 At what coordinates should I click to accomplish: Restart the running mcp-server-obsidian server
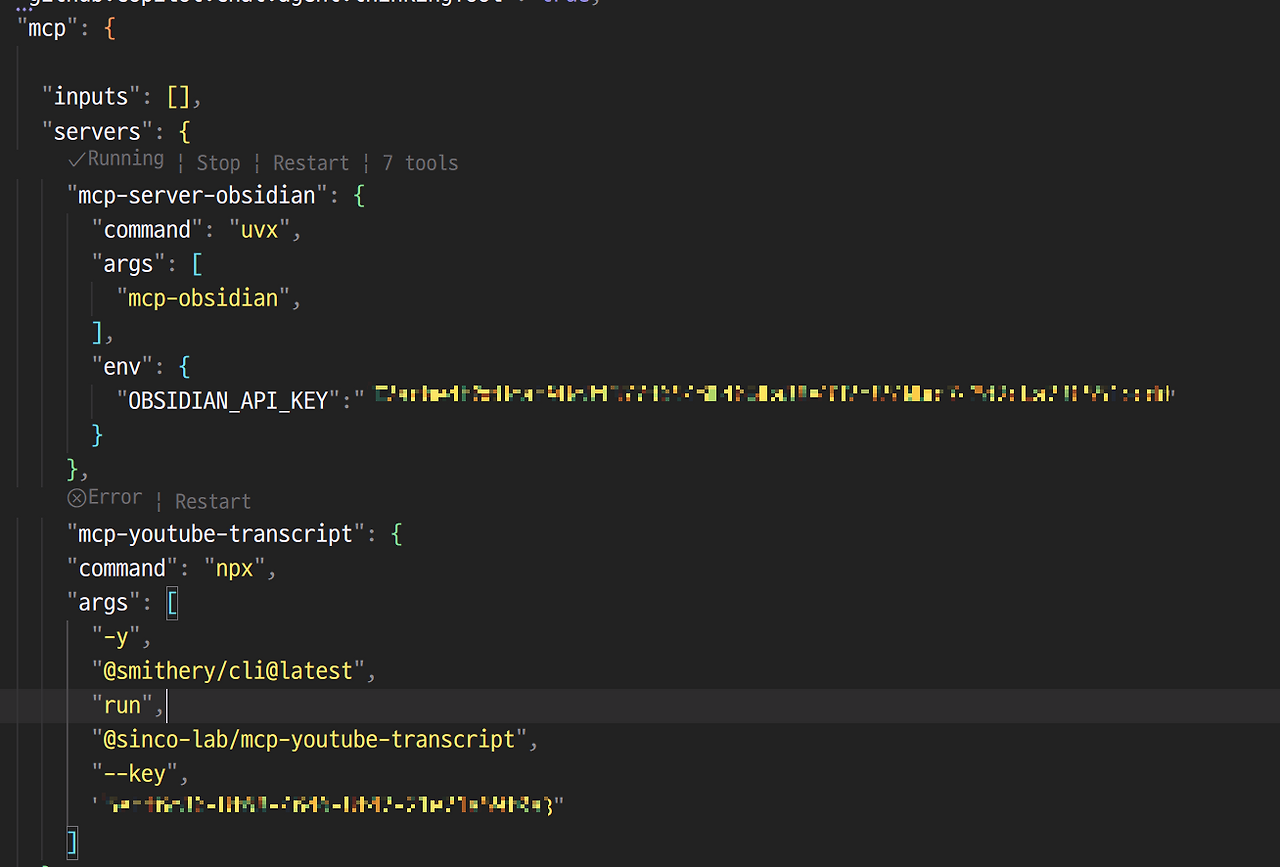(311, 162)
